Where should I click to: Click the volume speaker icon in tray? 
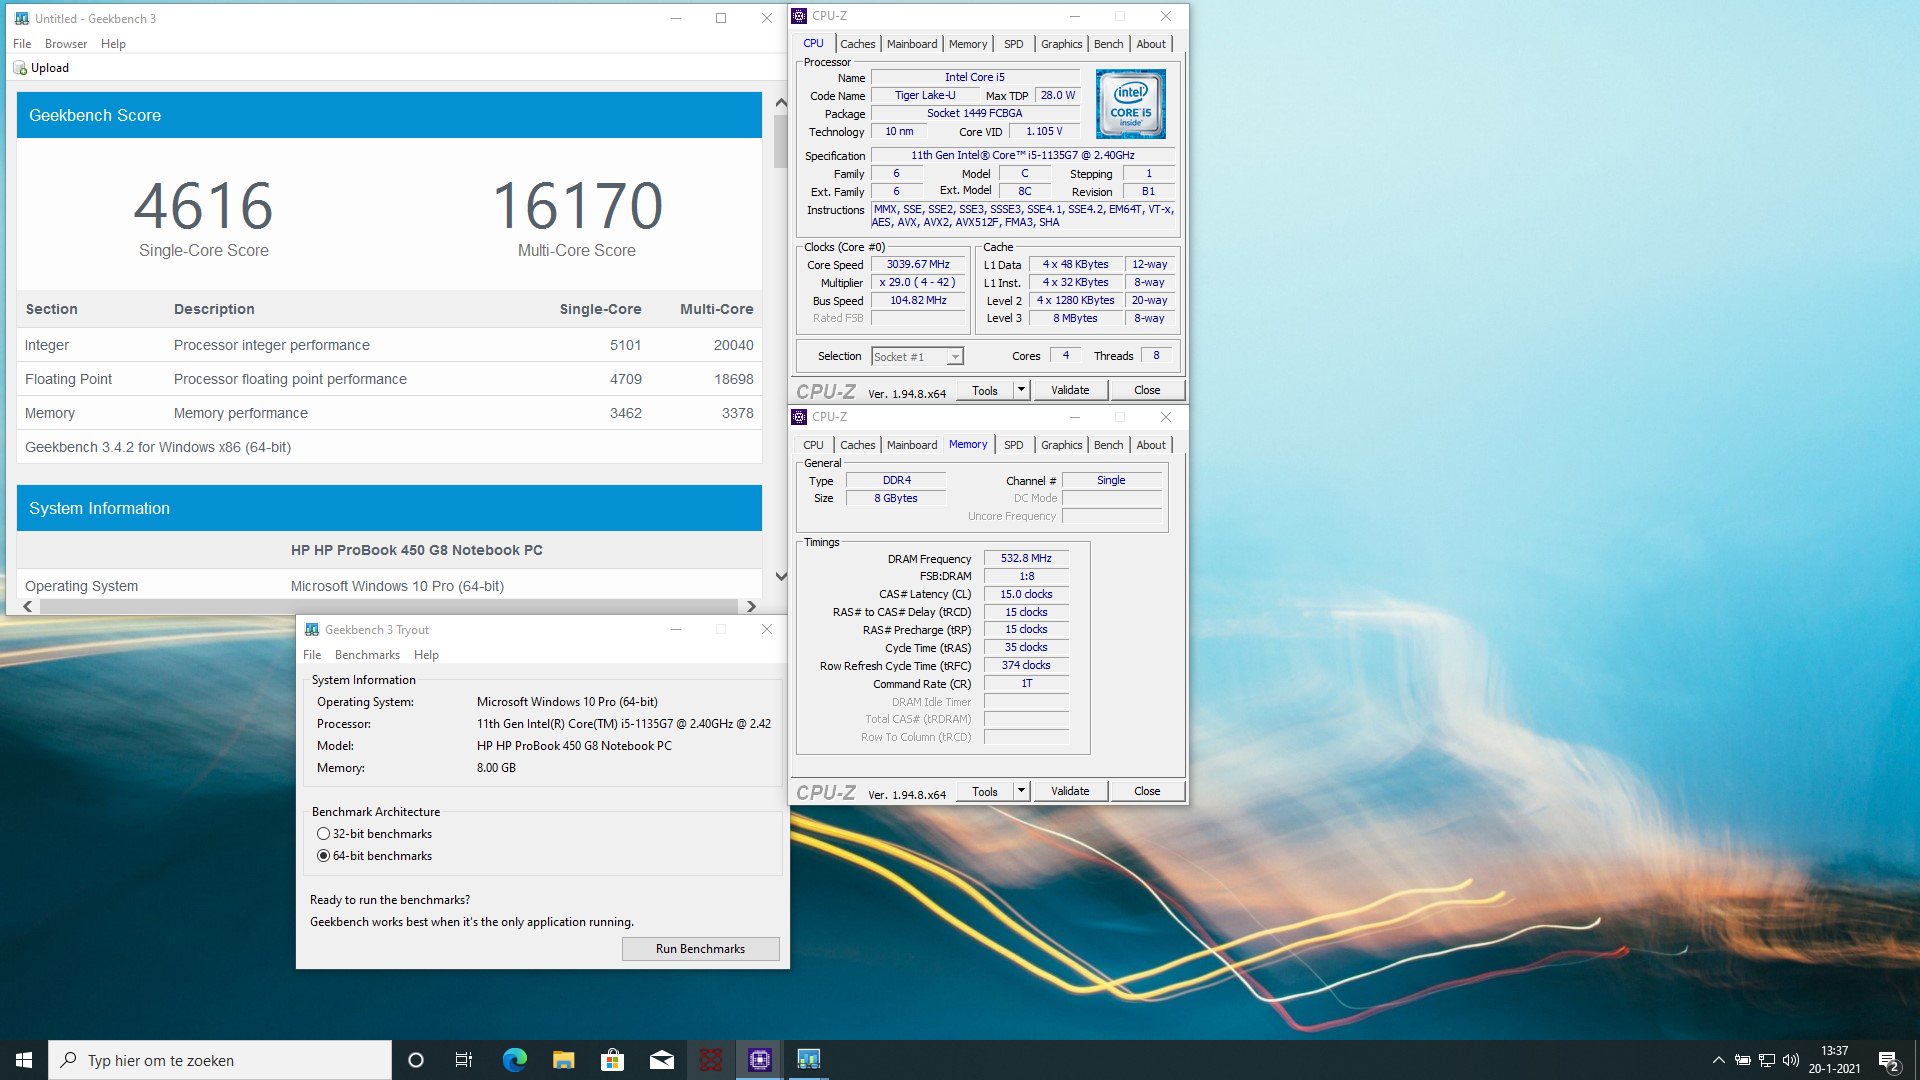(x=1791, y=1060)
